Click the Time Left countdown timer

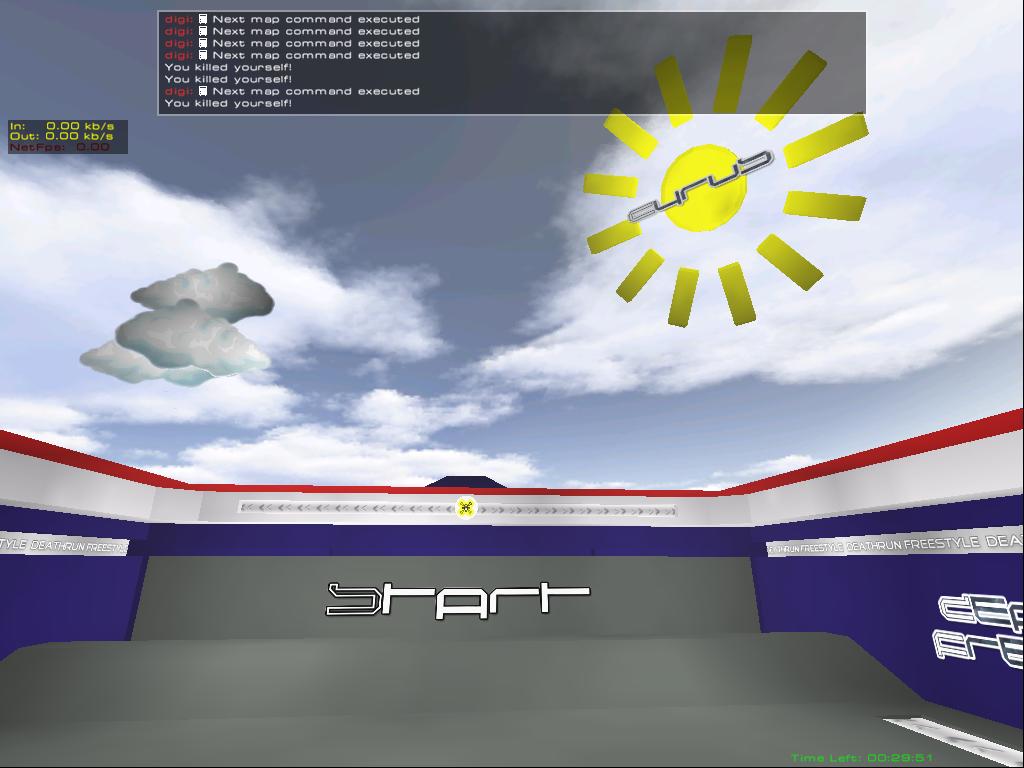(x=862, y=758)
